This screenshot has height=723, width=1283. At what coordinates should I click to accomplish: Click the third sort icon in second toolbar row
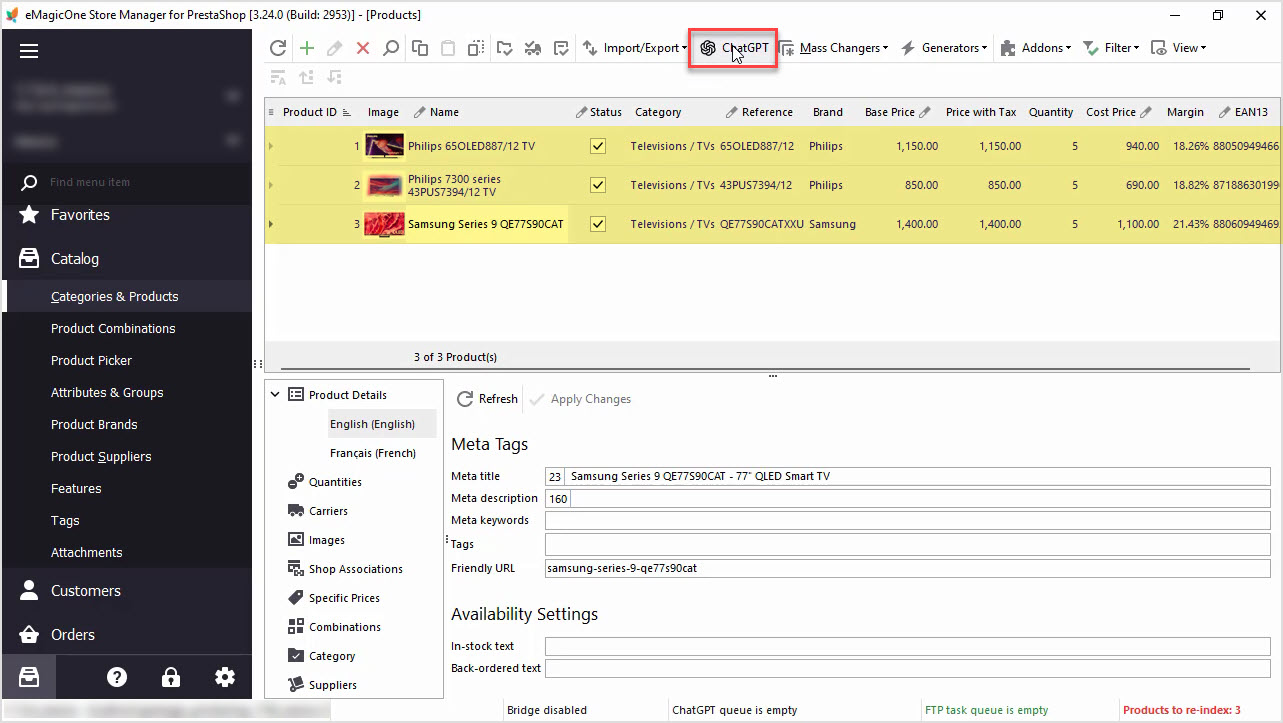(x=334, y=77)
